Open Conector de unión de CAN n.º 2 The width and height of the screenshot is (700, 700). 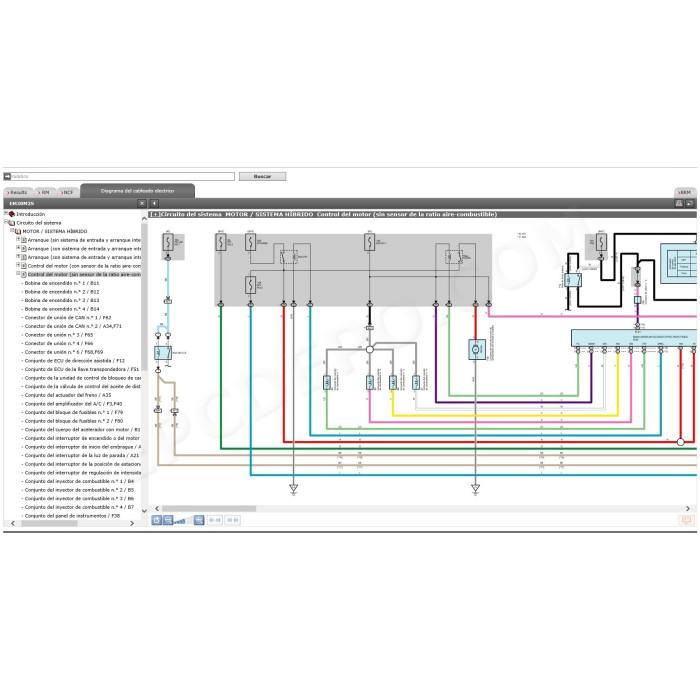73,326
